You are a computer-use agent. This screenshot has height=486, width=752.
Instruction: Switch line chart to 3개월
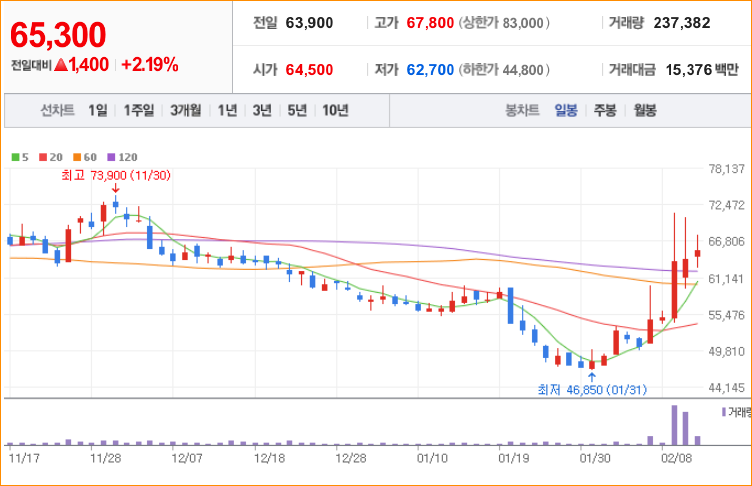(x=186, y=110)
